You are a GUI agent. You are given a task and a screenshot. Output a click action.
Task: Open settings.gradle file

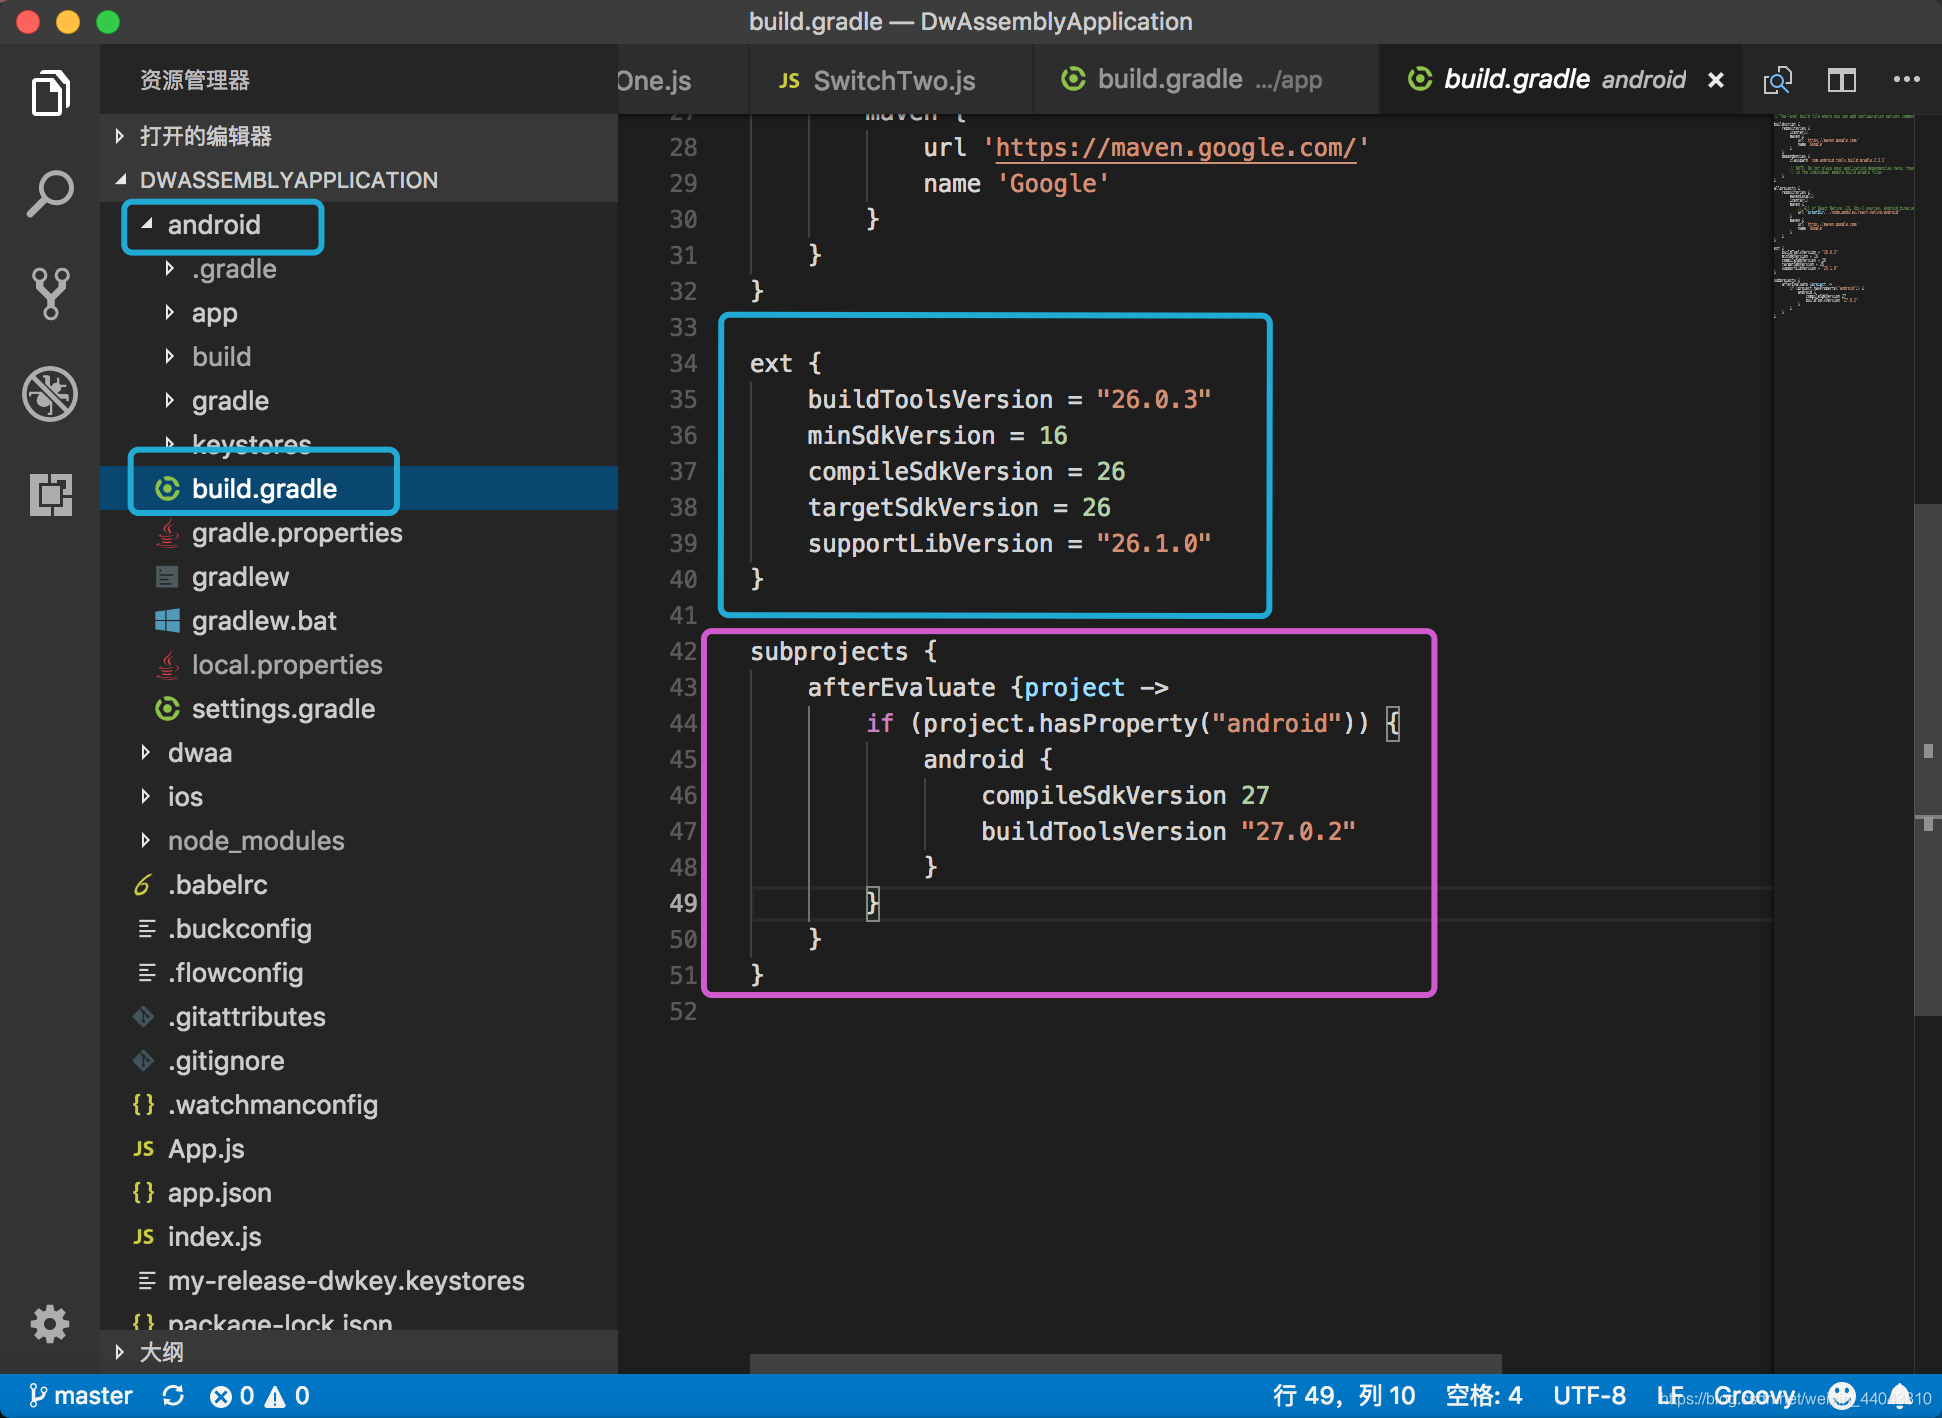tap(359, 708)
